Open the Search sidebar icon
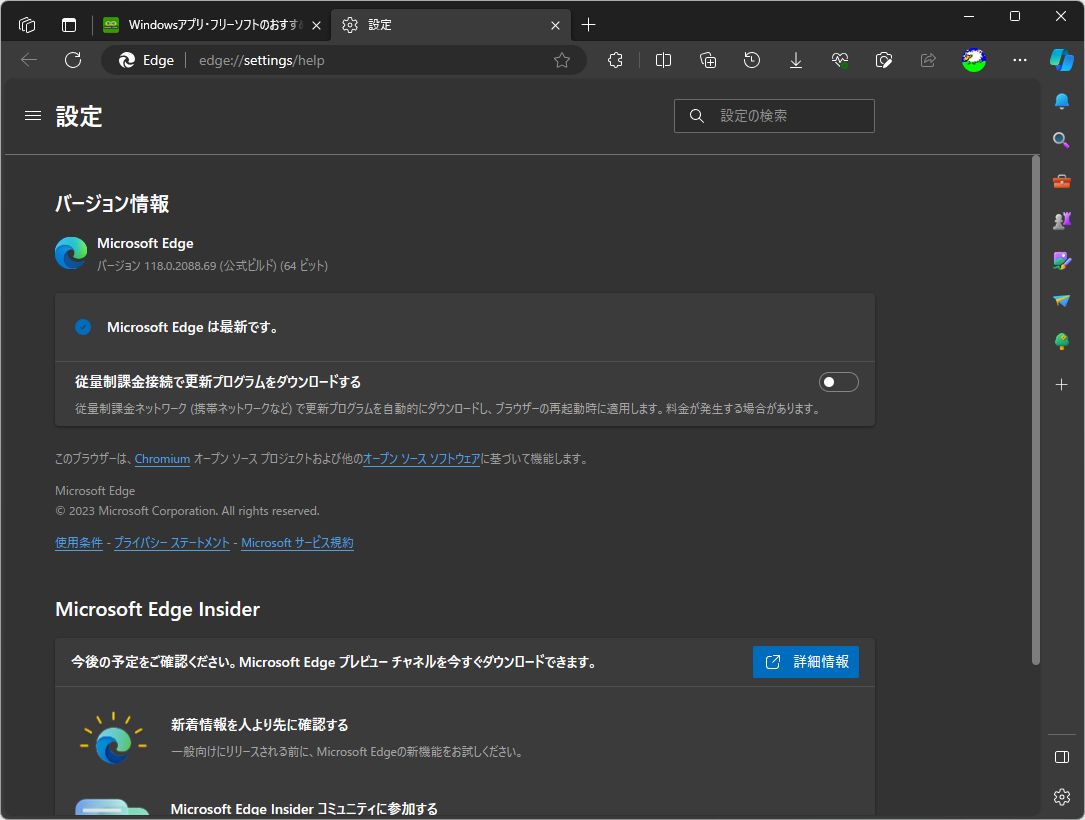 [1061, 140]
